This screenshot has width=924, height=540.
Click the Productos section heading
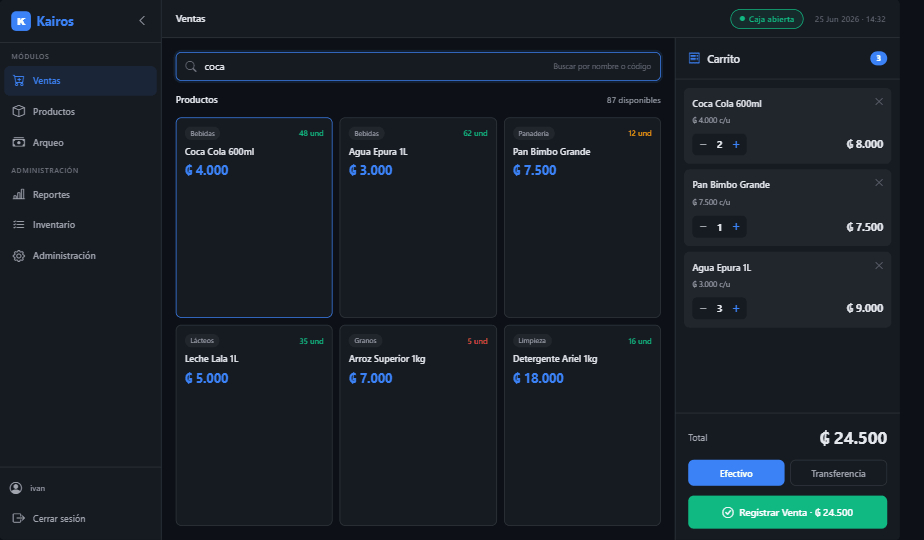[197, 100]
